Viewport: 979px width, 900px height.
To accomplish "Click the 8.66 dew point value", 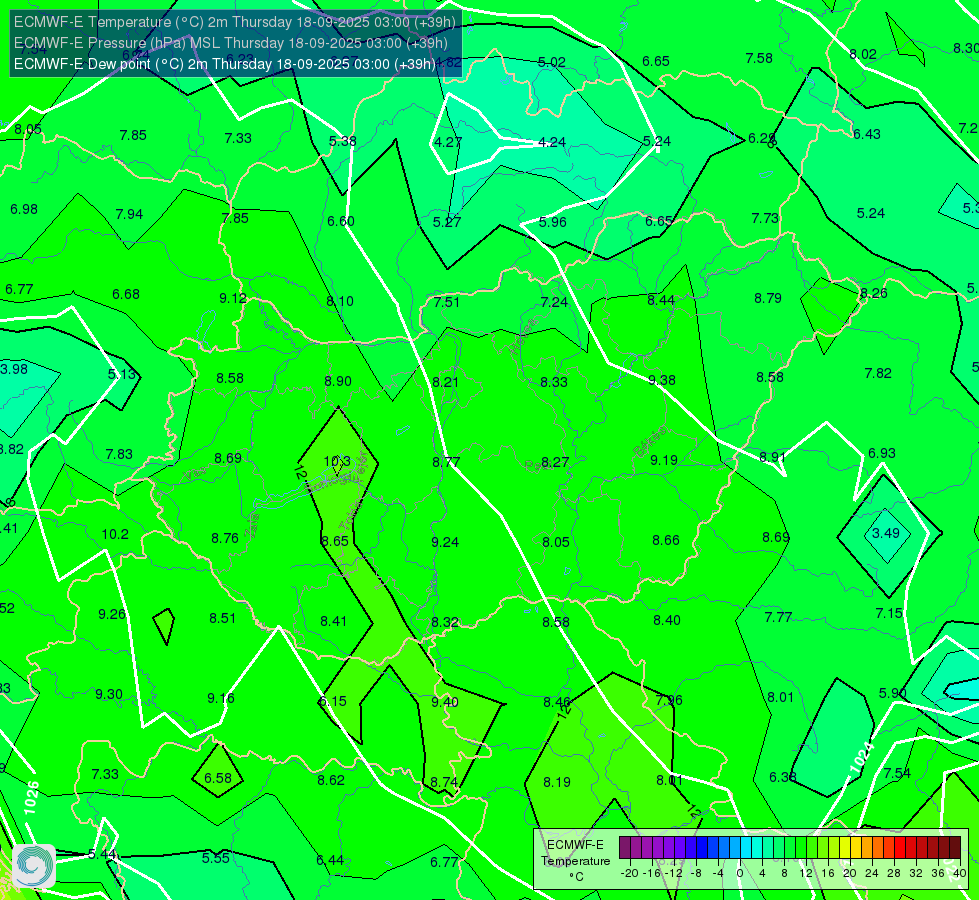I will (x=666, y=540).
